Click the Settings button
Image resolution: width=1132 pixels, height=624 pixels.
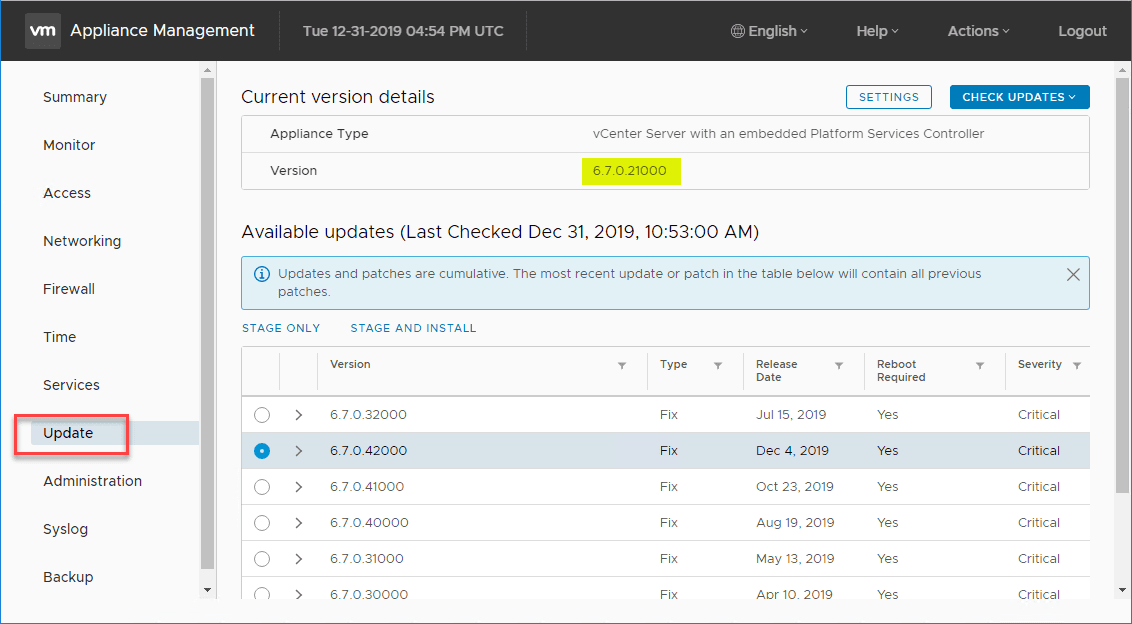click(889, 97)
